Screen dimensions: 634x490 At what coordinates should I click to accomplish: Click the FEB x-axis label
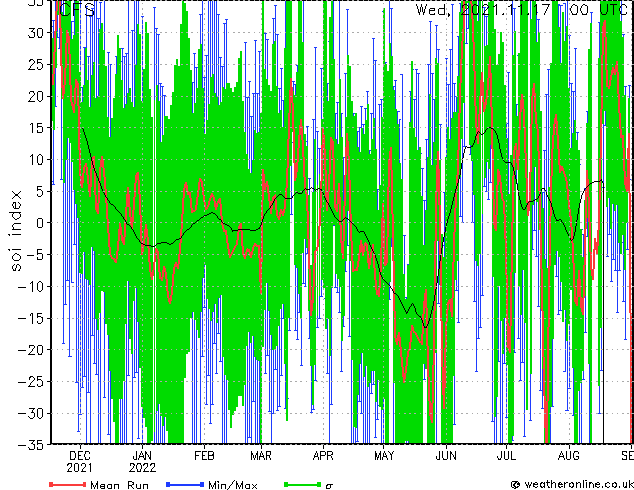tap(204, 456)
